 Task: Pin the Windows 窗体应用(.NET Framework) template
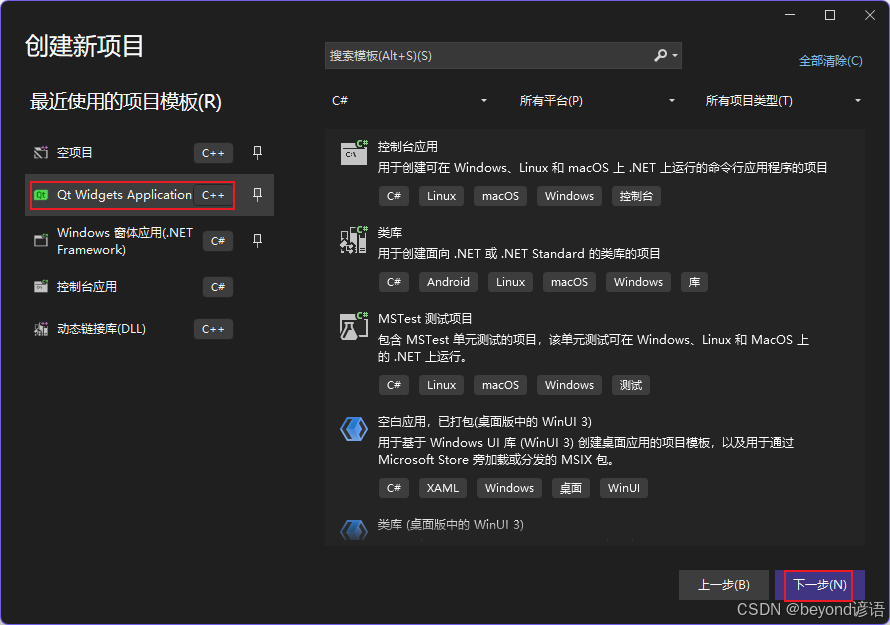point(257,241)
